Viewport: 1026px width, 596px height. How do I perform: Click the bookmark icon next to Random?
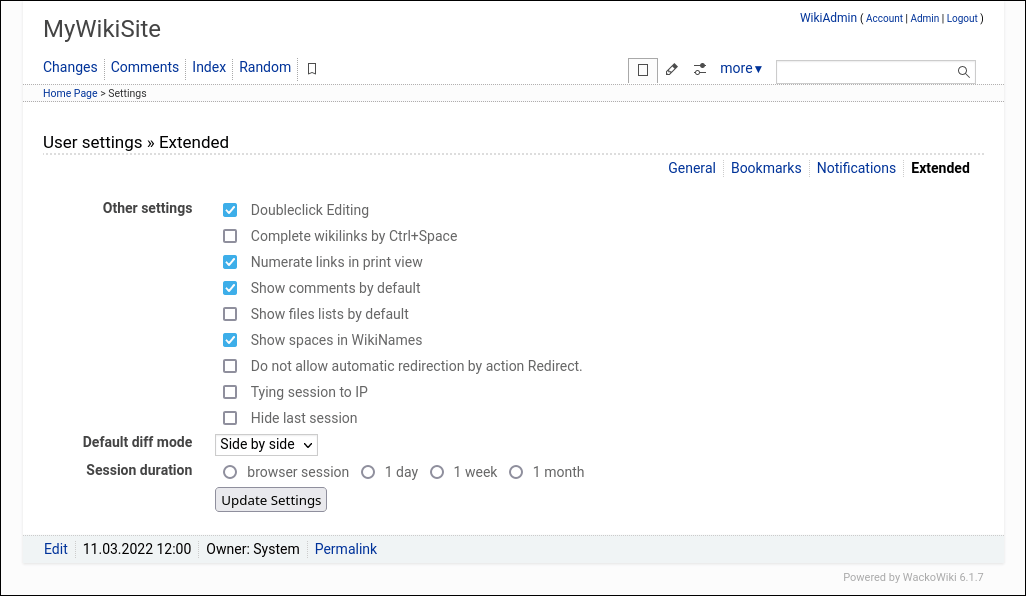point(310,68)
